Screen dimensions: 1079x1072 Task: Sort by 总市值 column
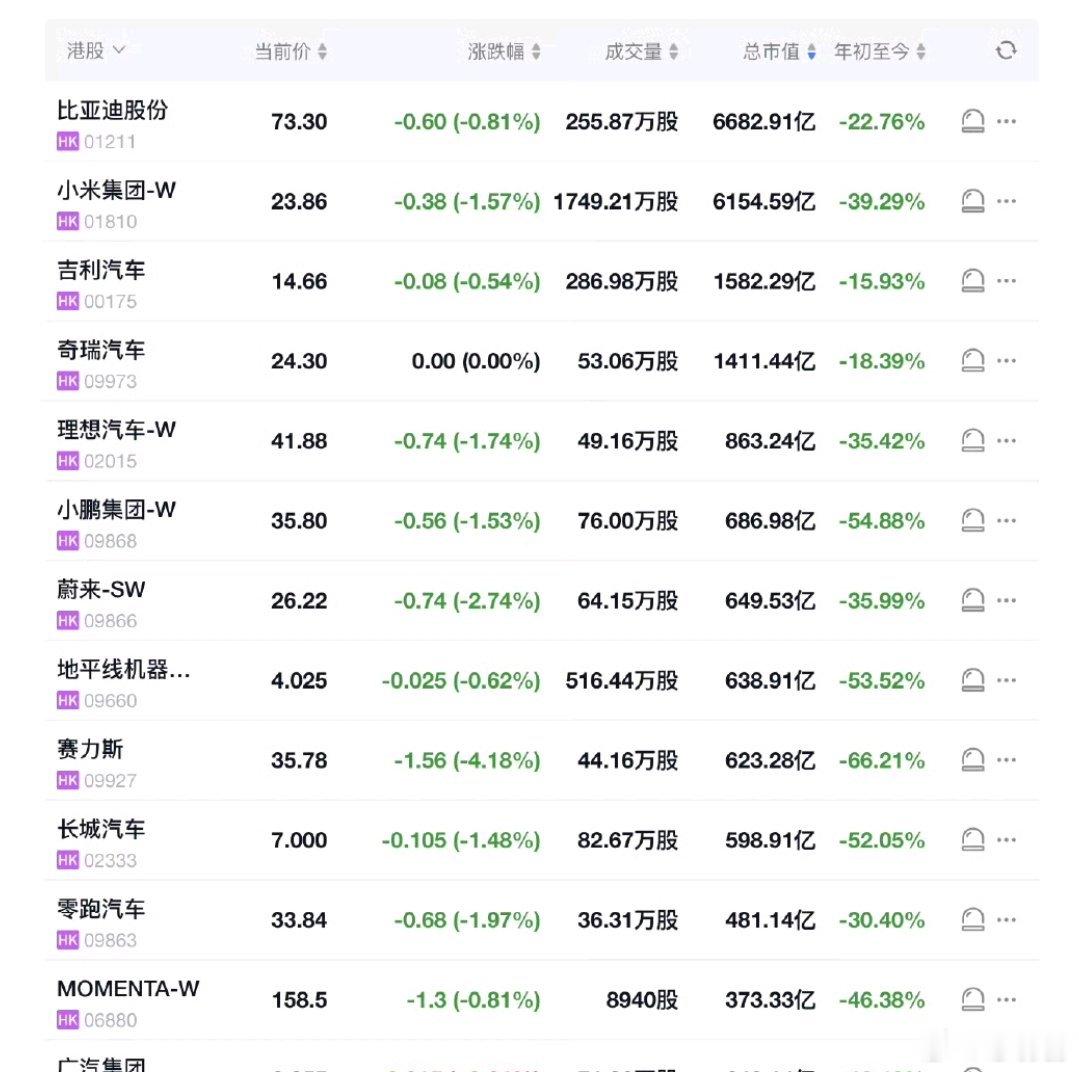coord(779,52)
